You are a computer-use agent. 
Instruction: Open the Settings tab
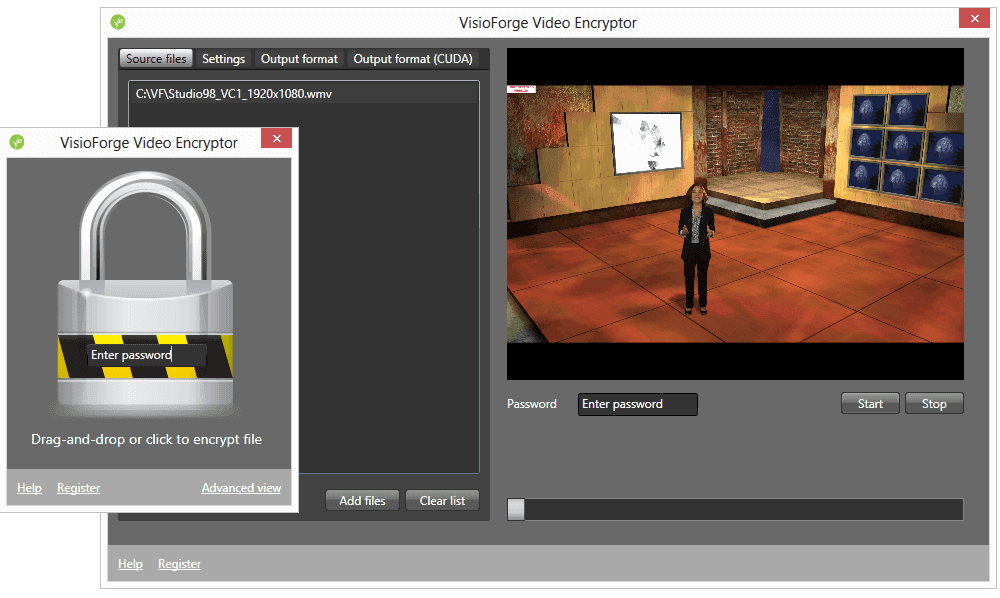coord(223,59)
